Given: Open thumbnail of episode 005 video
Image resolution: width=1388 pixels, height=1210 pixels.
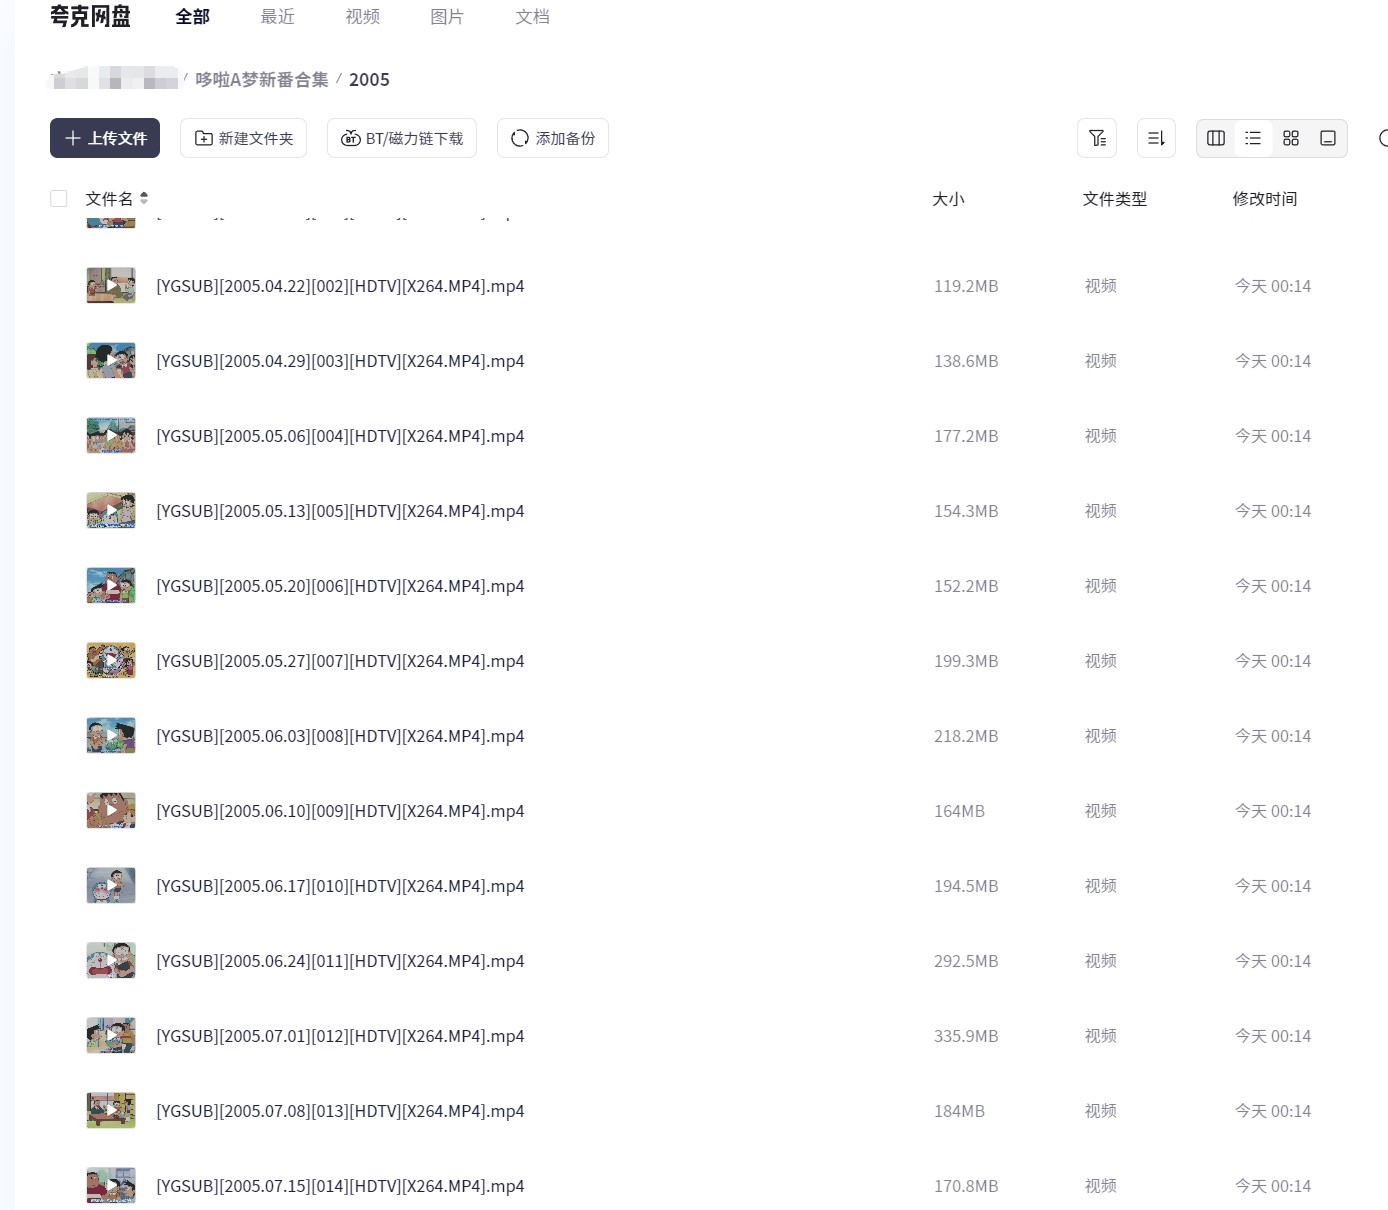Looking at the screenshot, I should coord(111,511).
